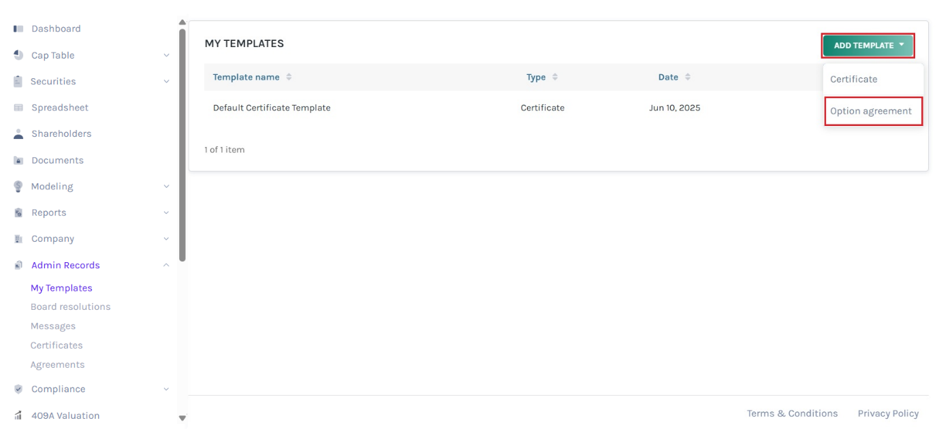Click the Spreadsheet grid icon

tap(18, 108)
